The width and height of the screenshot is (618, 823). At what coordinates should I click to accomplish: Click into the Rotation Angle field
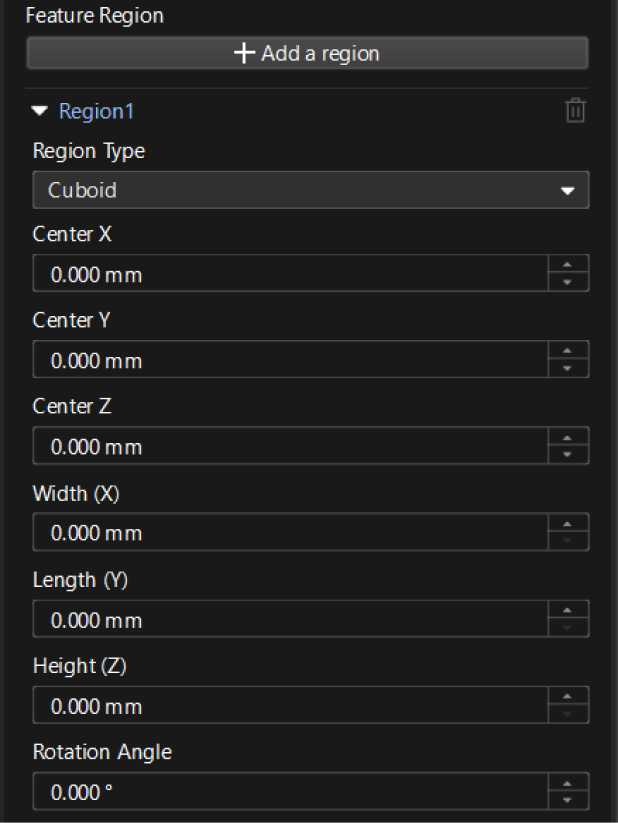point(290,792)
